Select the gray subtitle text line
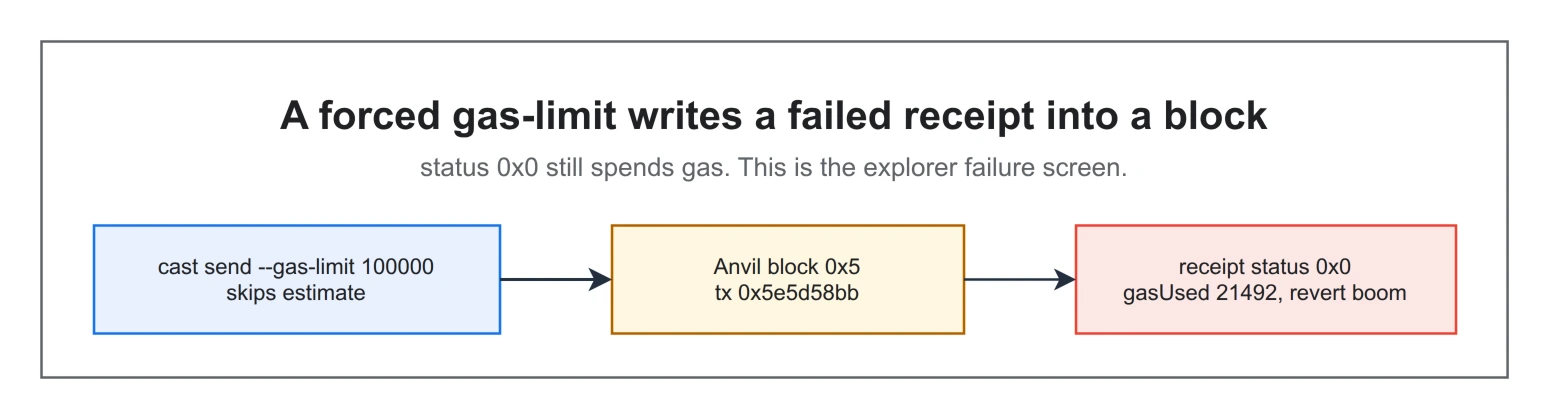The width and height of the screenshot is (1549, 419). (774, 168)
